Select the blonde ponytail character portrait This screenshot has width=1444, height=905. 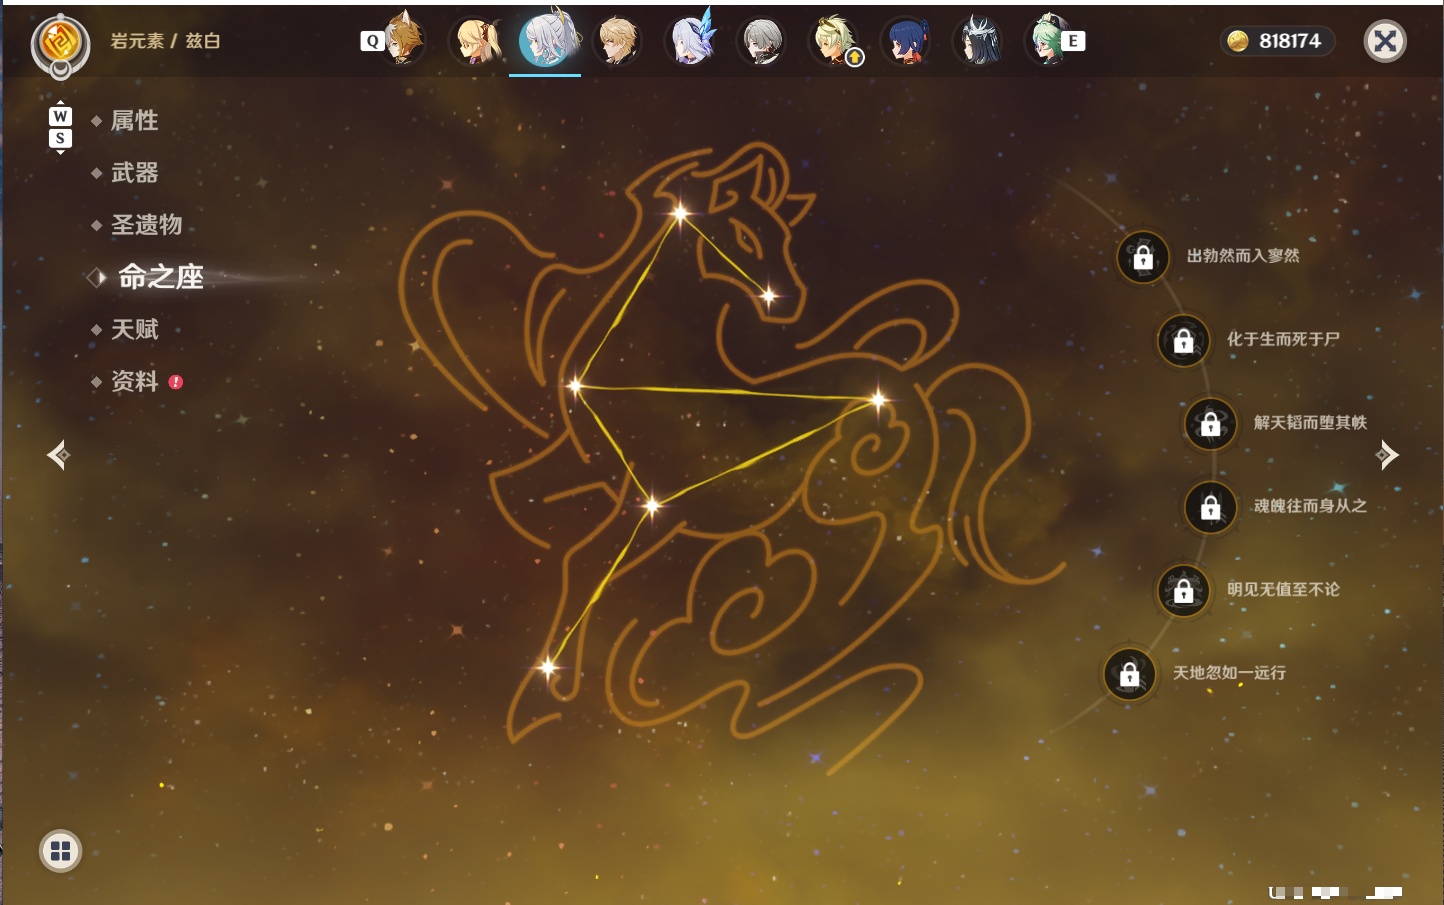[x=474, y=41]
